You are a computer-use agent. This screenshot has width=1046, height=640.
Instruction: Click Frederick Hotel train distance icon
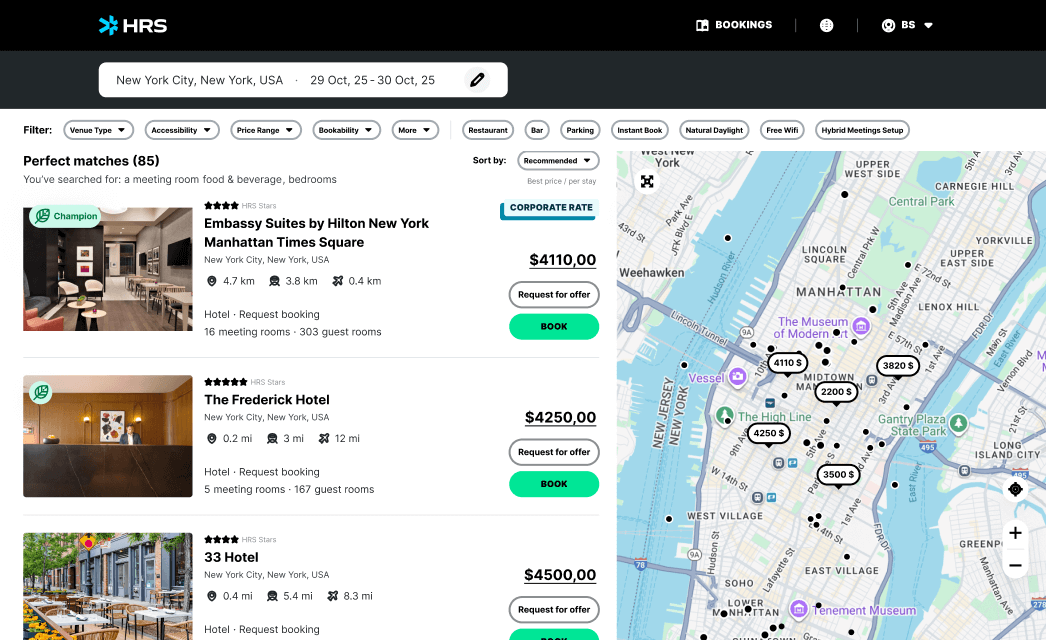(x=272, y=439)
